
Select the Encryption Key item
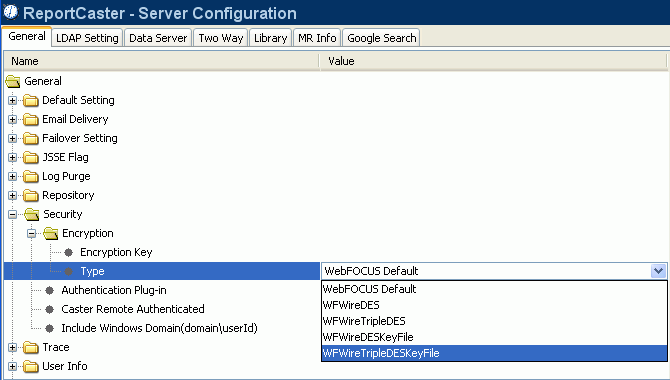pyautogui.click(x=116, y=252)
